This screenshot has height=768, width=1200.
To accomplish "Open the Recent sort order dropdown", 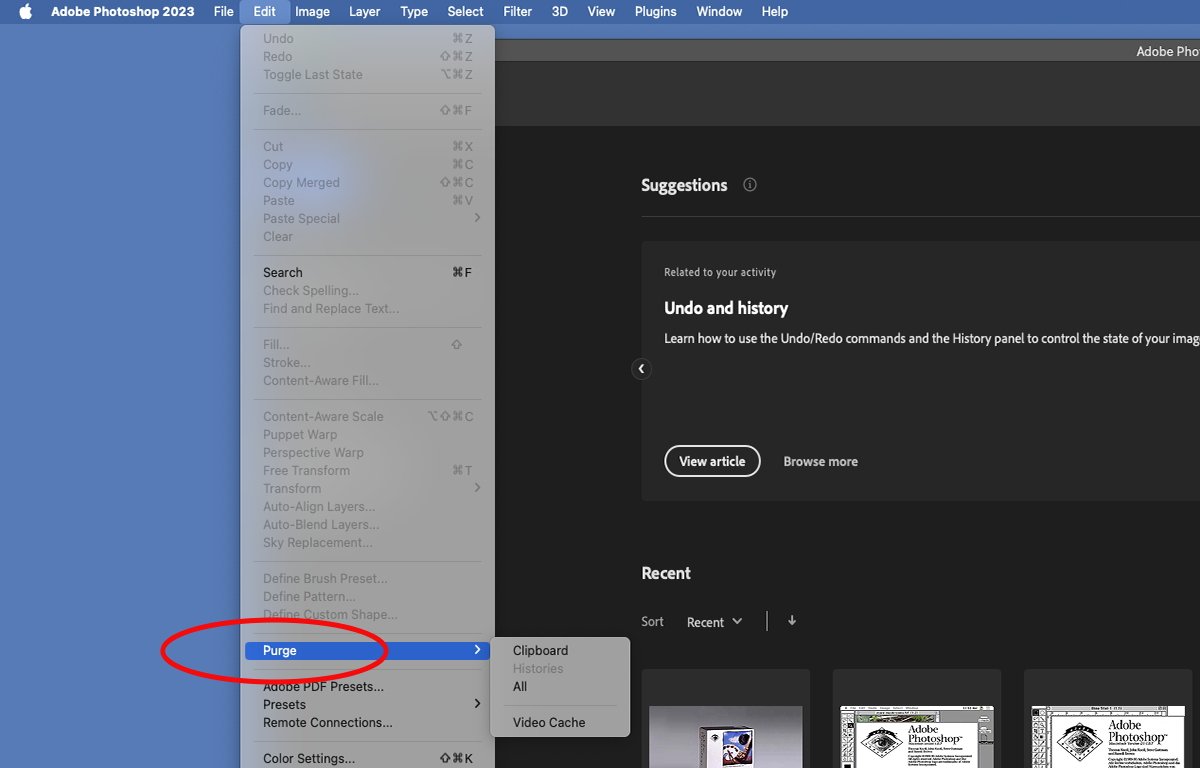I will (x=714, y=621).
